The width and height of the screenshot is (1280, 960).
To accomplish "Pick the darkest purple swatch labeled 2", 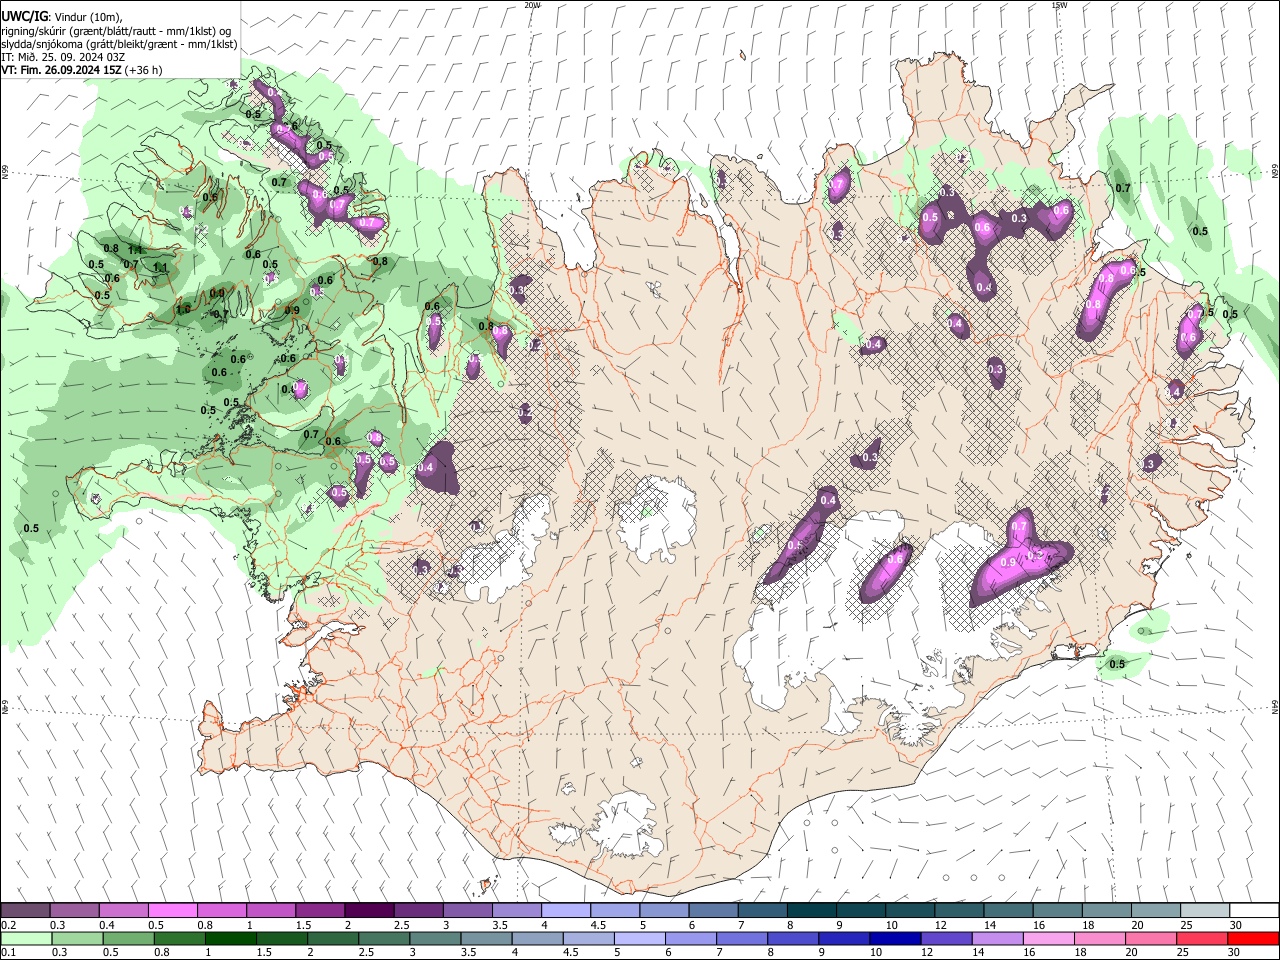I will click(x=369, y=911).
